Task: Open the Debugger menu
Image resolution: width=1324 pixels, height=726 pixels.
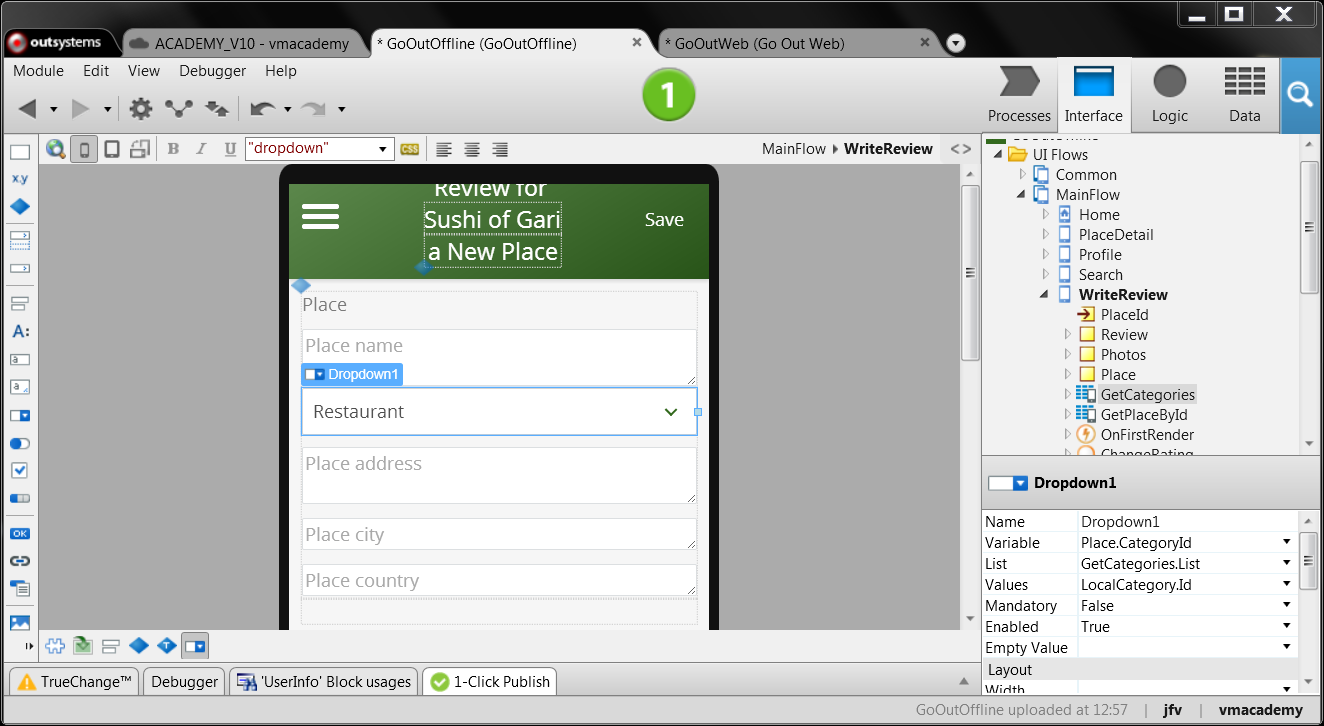Action: click(212, 71)
